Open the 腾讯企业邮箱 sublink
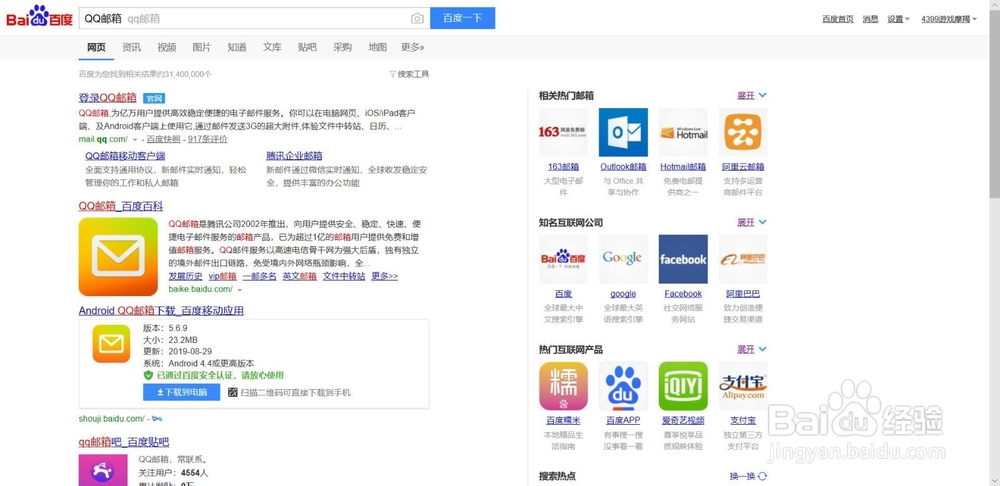The height and width of the screenshot is (486, 1000). (294, 156)
